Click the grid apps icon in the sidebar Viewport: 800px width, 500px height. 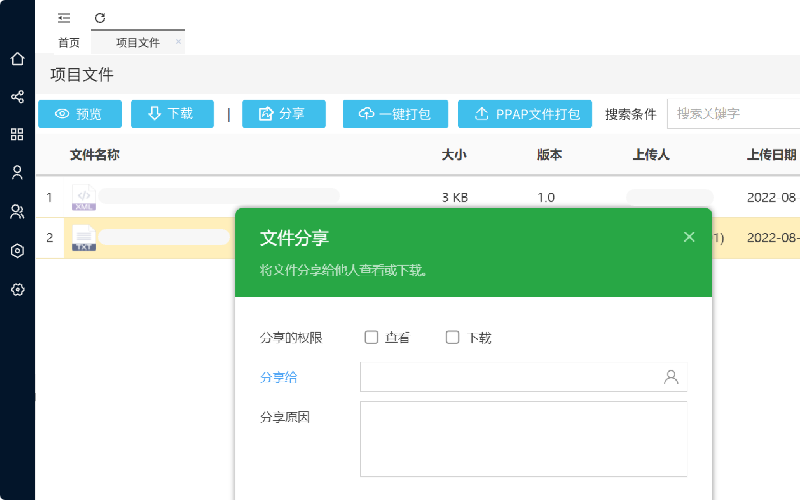click(17, 134)
